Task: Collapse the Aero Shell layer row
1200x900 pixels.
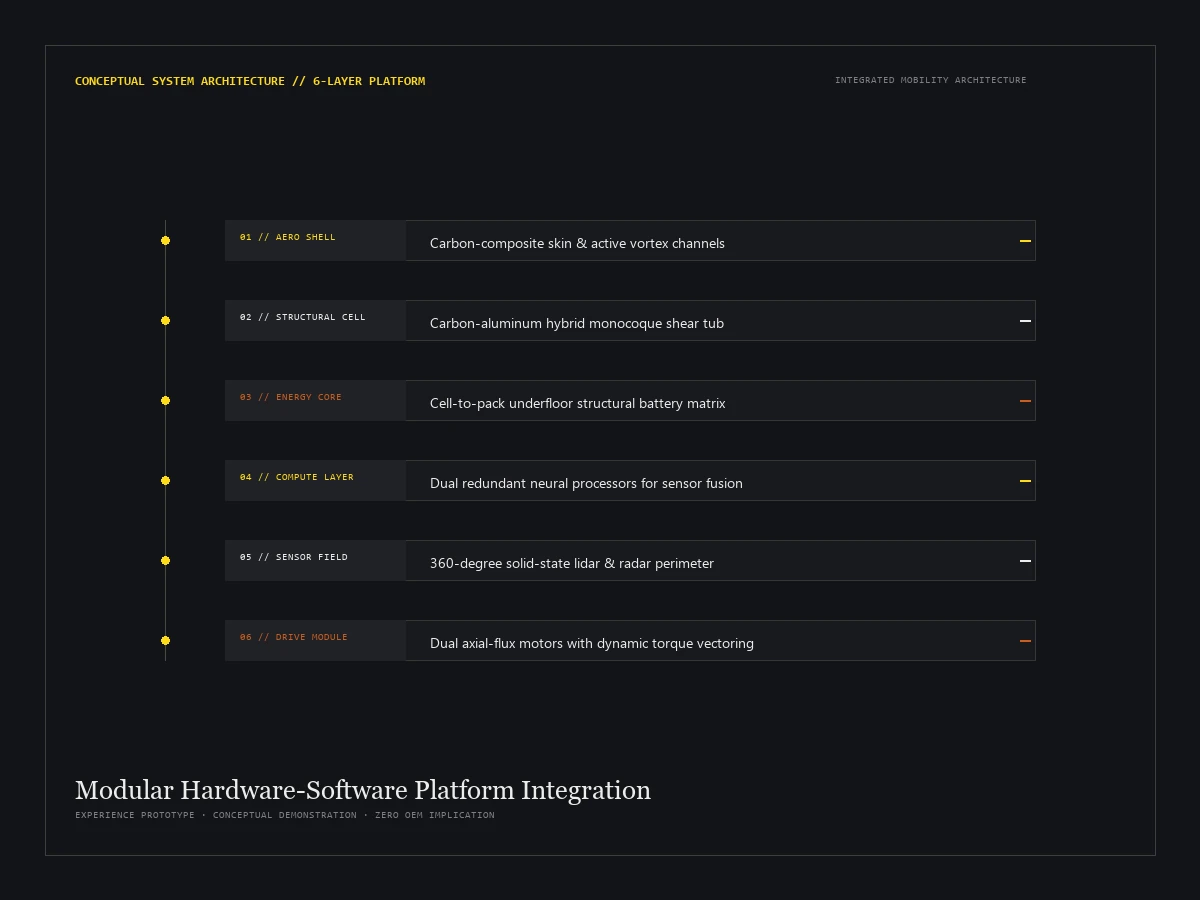Action: tap(1025, 241)
